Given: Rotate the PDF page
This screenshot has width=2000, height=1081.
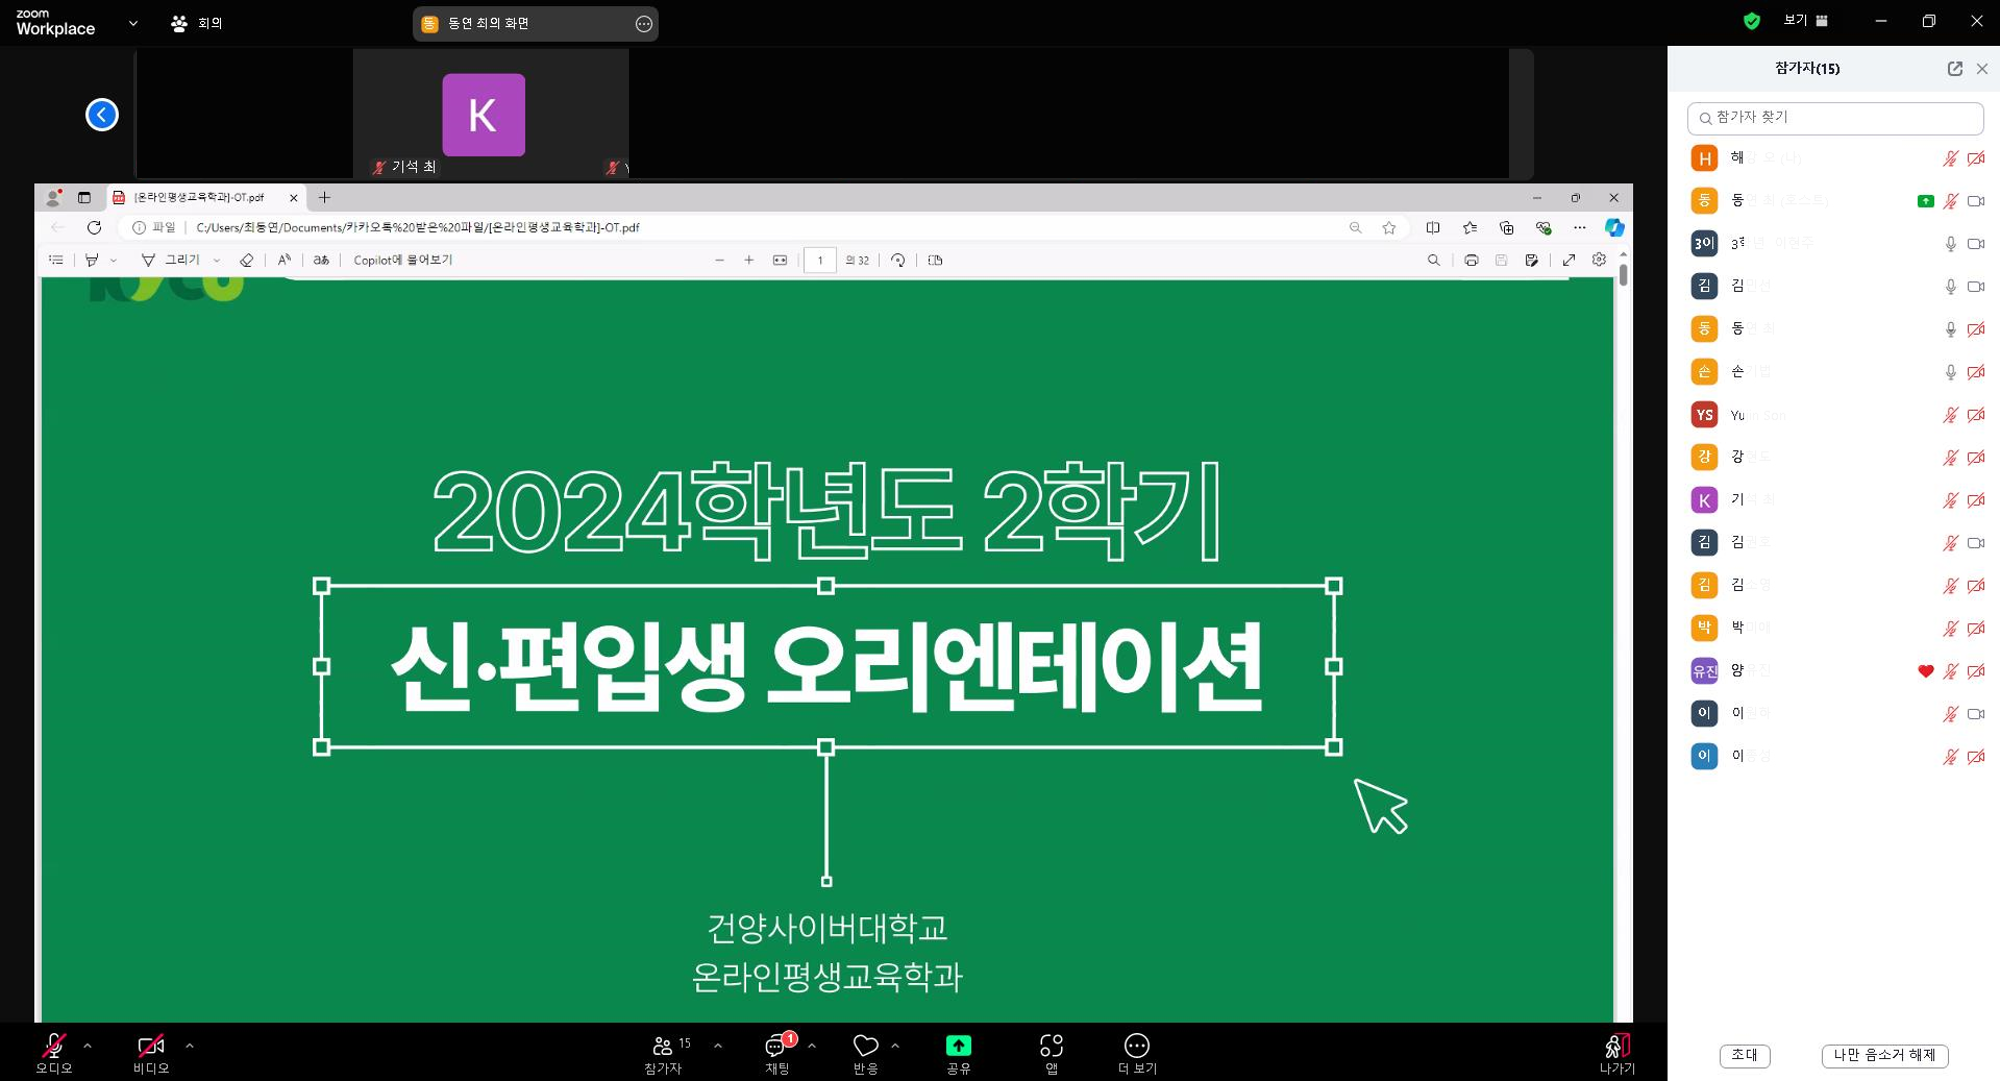Looking at the screenshot, I should (898, 260).
